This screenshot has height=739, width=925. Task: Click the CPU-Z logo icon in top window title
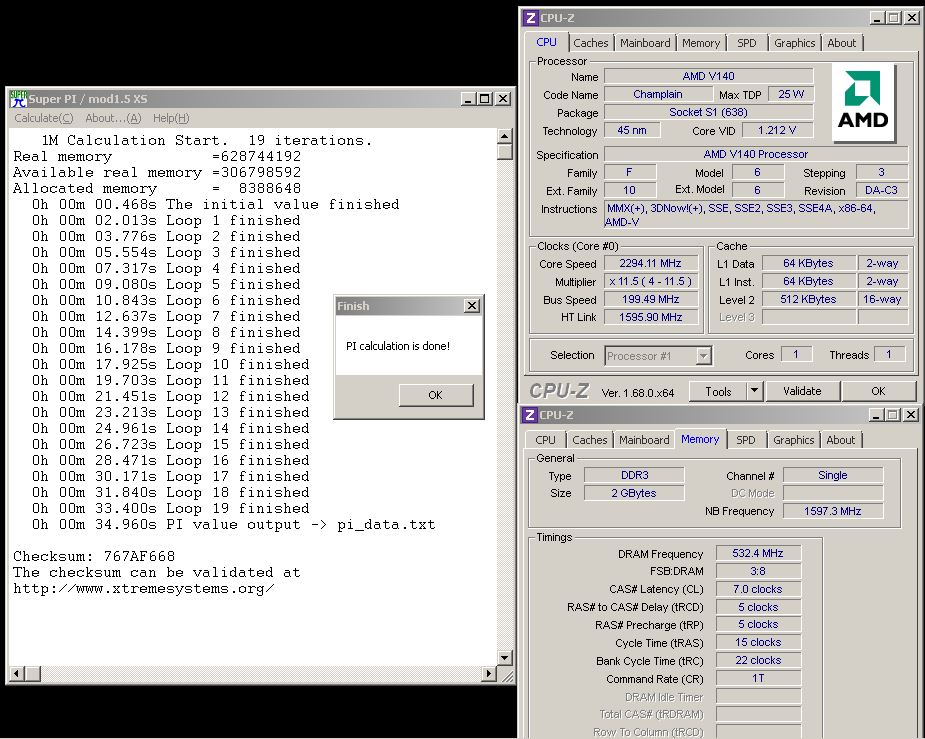click(x=530, y=18)
